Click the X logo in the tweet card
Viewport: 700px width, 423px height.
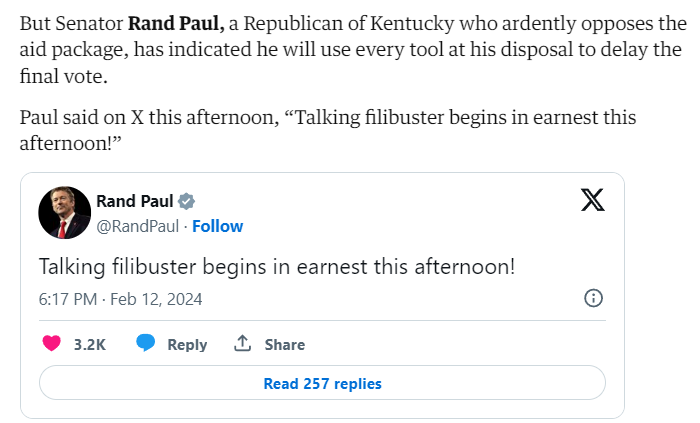coord(592,201)
